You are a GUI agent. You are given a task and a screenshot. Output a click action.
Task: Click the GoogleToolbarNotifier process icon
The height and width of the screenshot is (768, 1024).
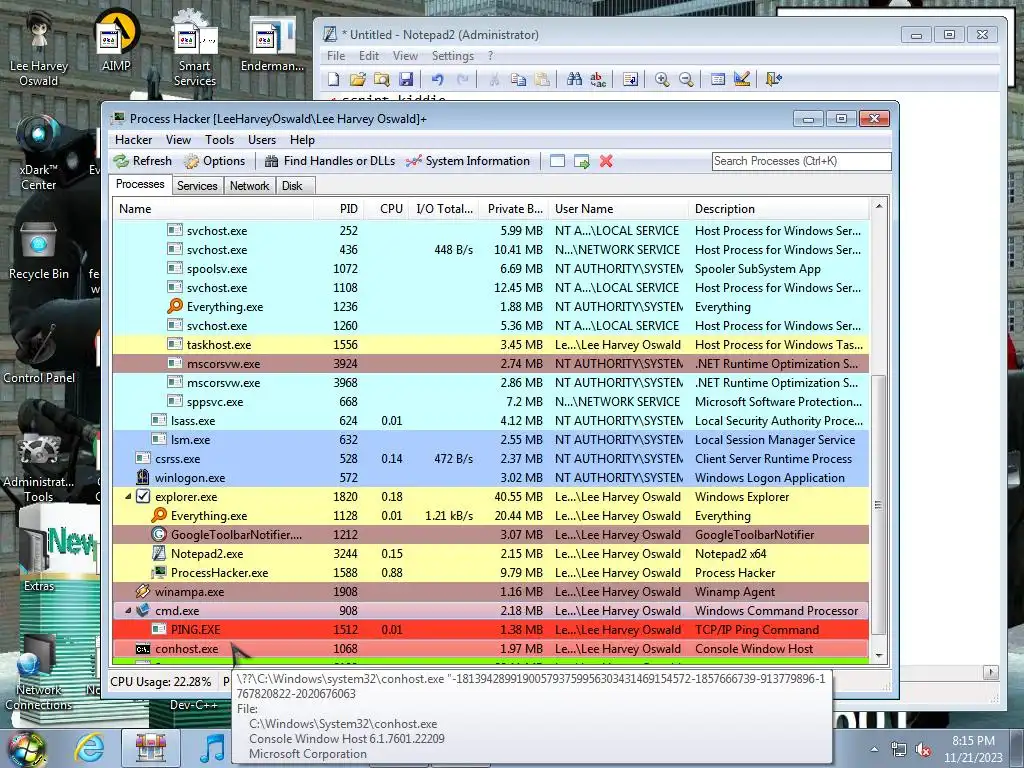pyautogui.click(x=159, y=534)
